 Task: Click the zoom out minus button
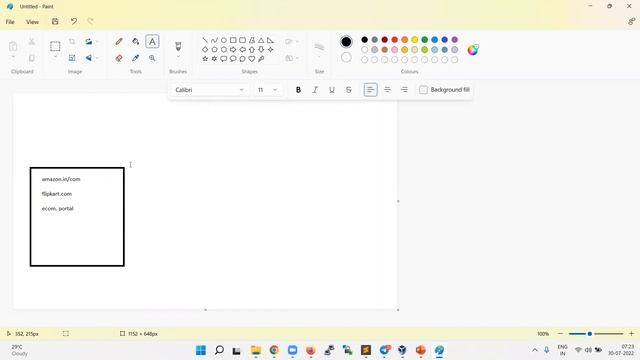point(560,334)
